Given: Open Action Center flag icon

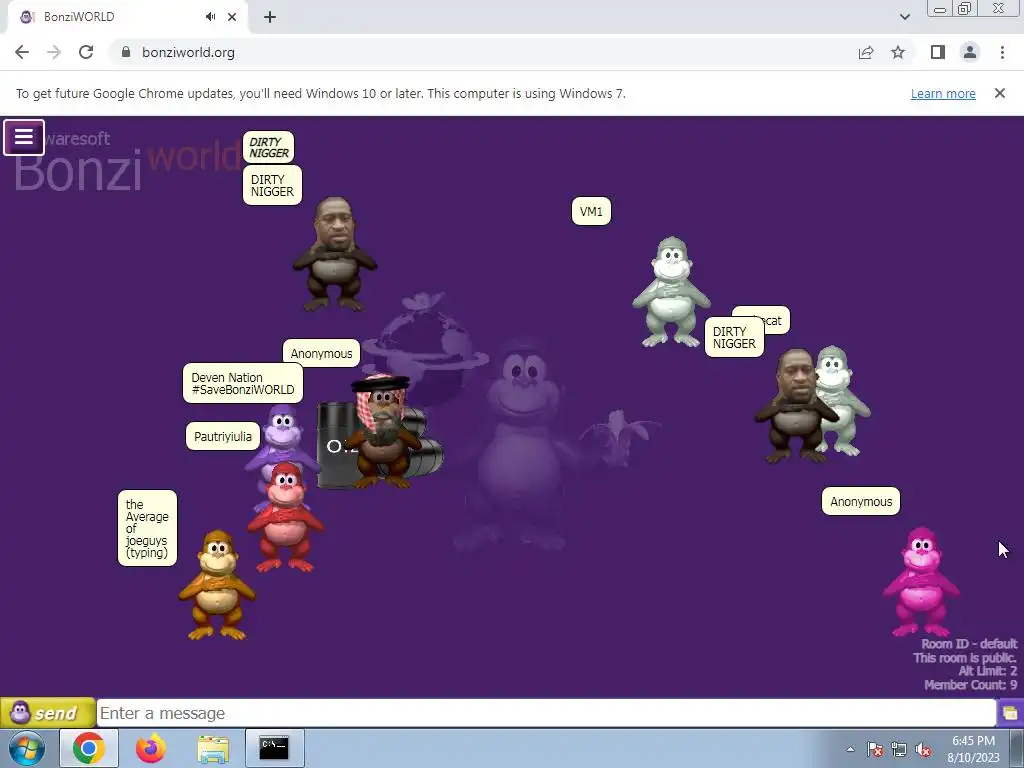Looking at the screenshot, I should click(x=875, y=749).
